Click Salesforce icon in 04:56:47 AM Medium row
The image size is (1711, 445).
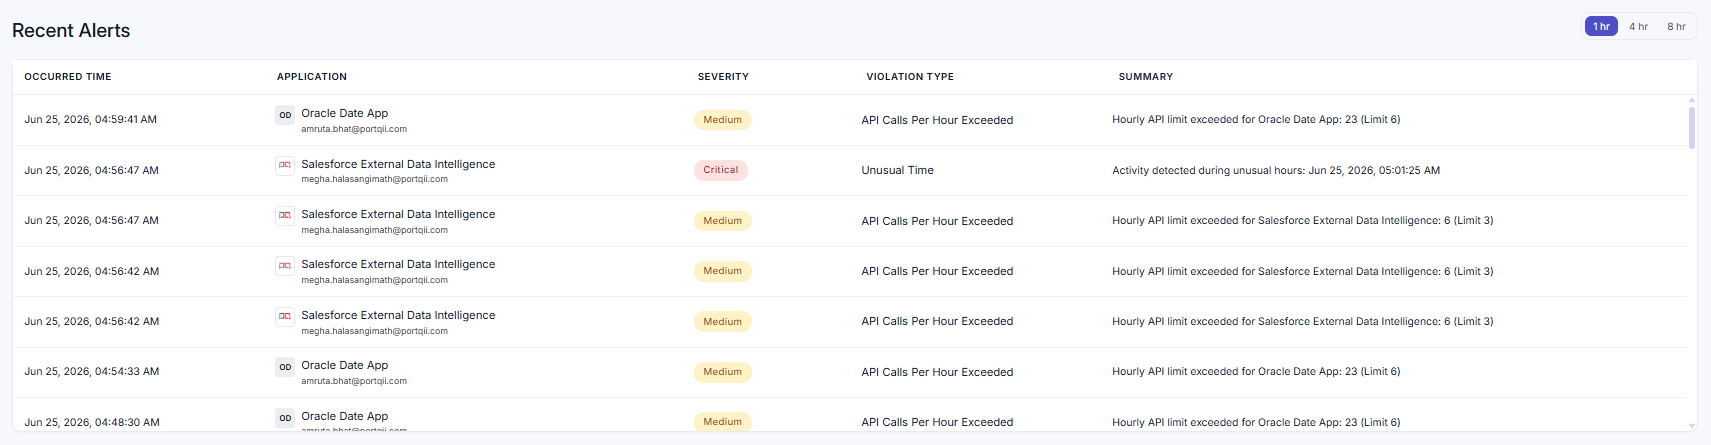click(x=285, y=215)
